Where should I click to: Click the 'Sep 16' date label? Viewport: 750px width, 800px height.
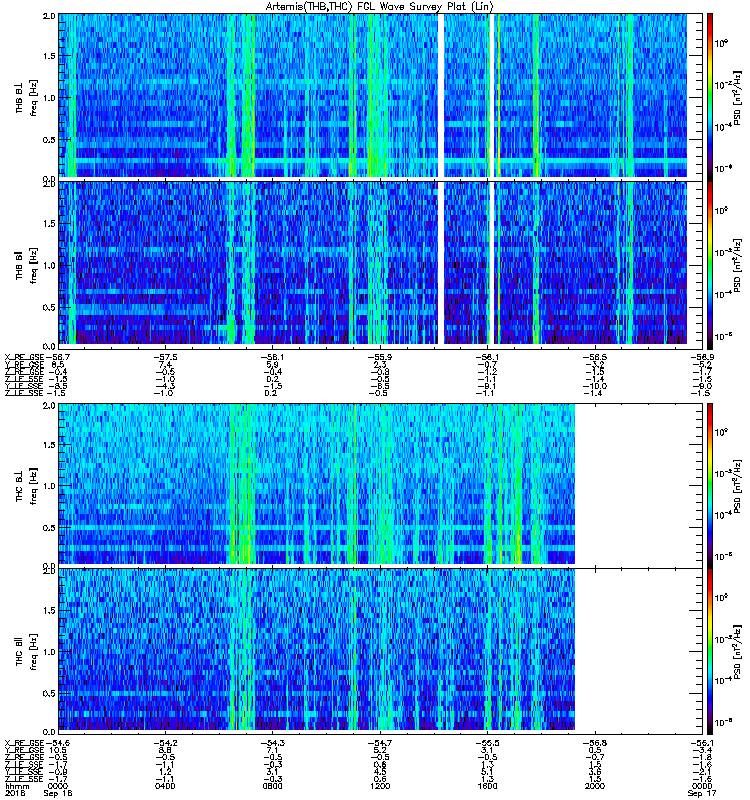(x=58, y=793)
